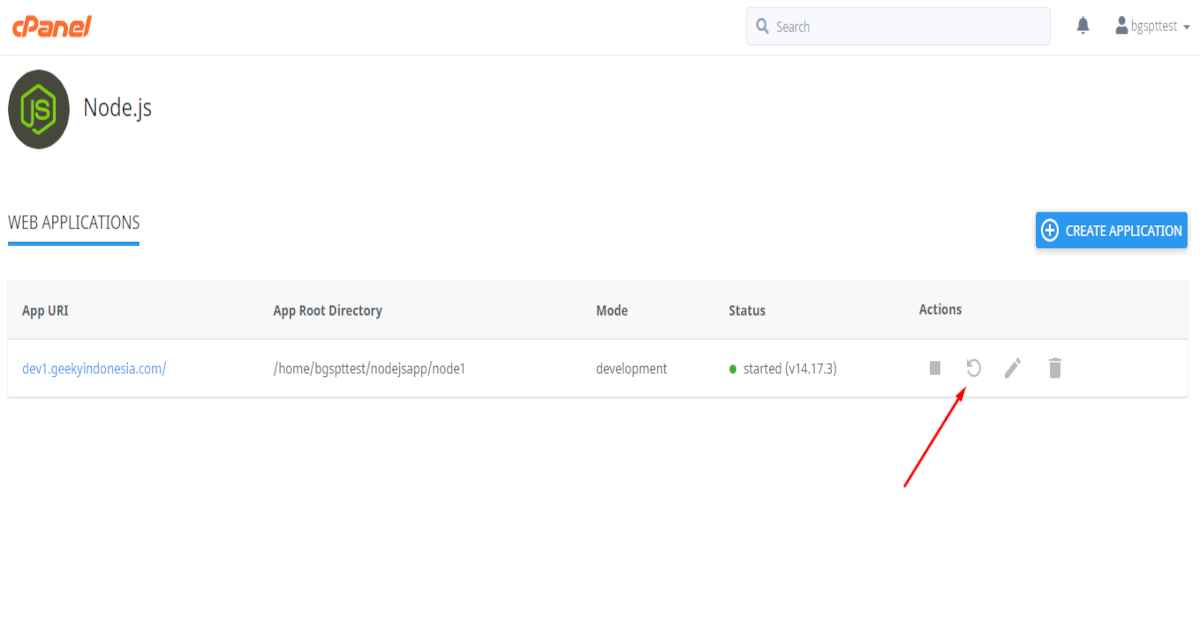Click the cPanel logo
Viewport: 1200px width, 630px height.
coord(52,27)
